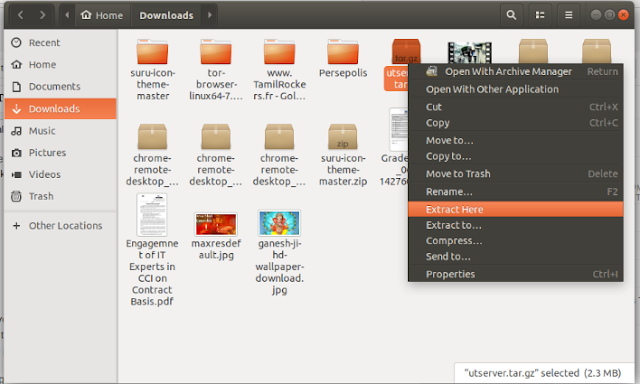Select the Persepolis folder icon

coord(343,52)
